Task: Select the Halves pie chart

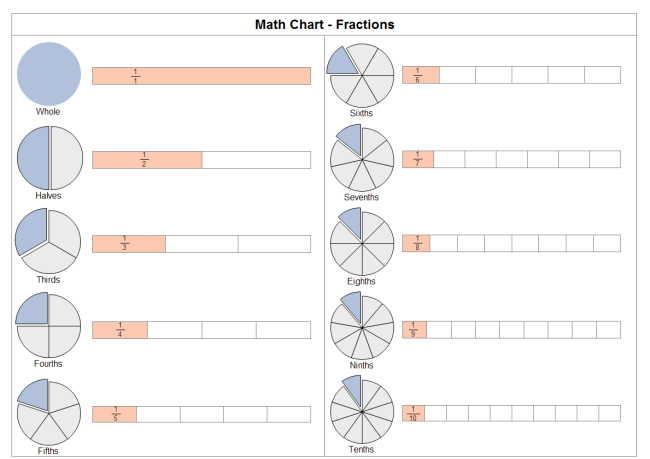Action: (48, 158)
